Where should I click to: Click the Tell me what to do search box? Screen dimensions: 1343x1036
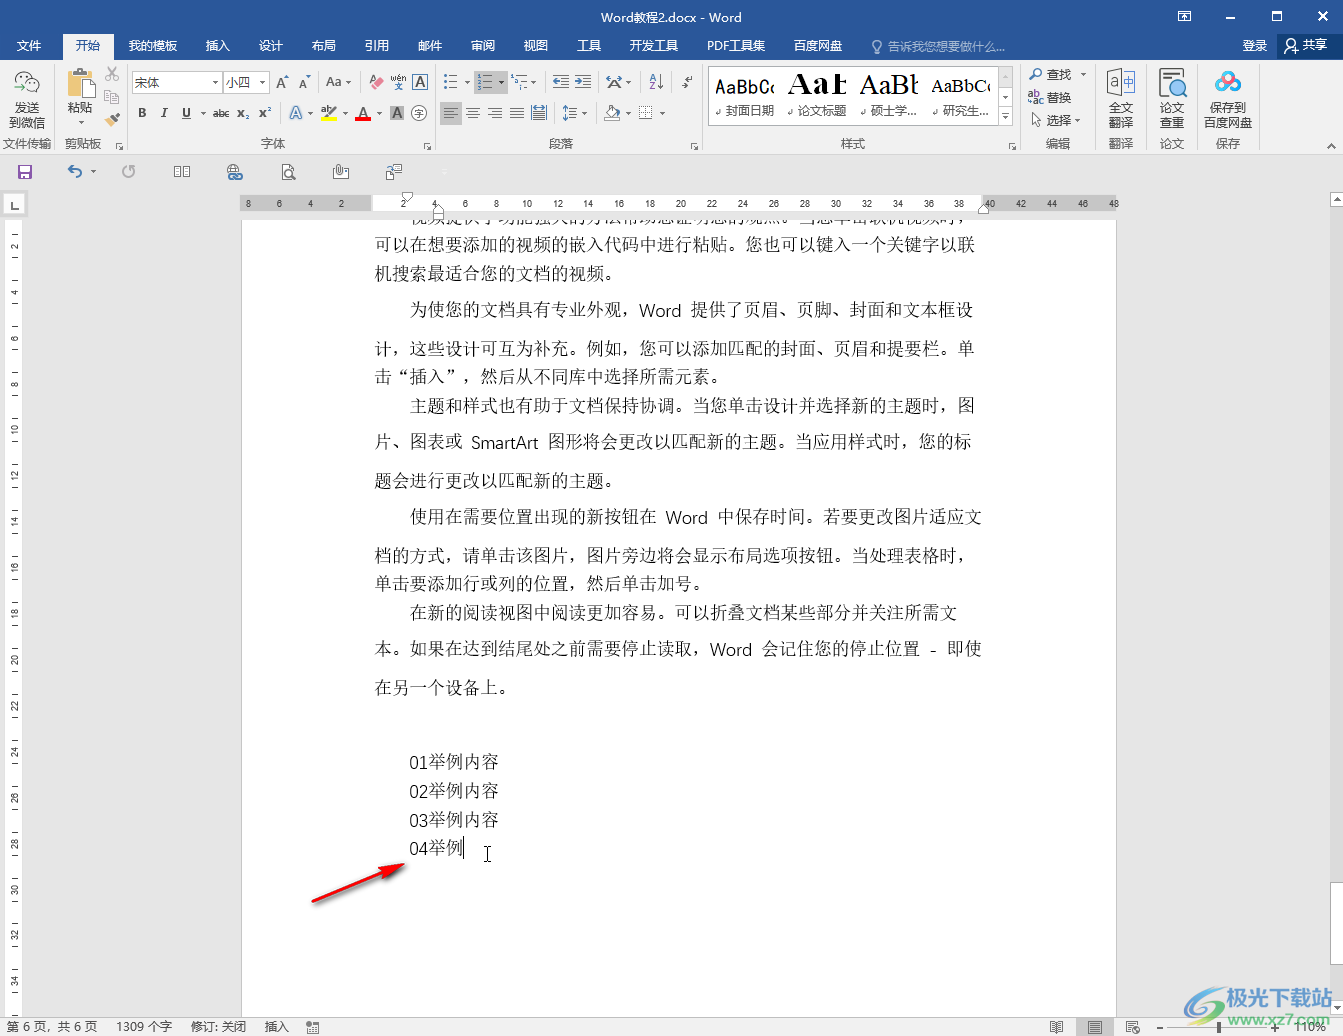(x=938, y=46)
